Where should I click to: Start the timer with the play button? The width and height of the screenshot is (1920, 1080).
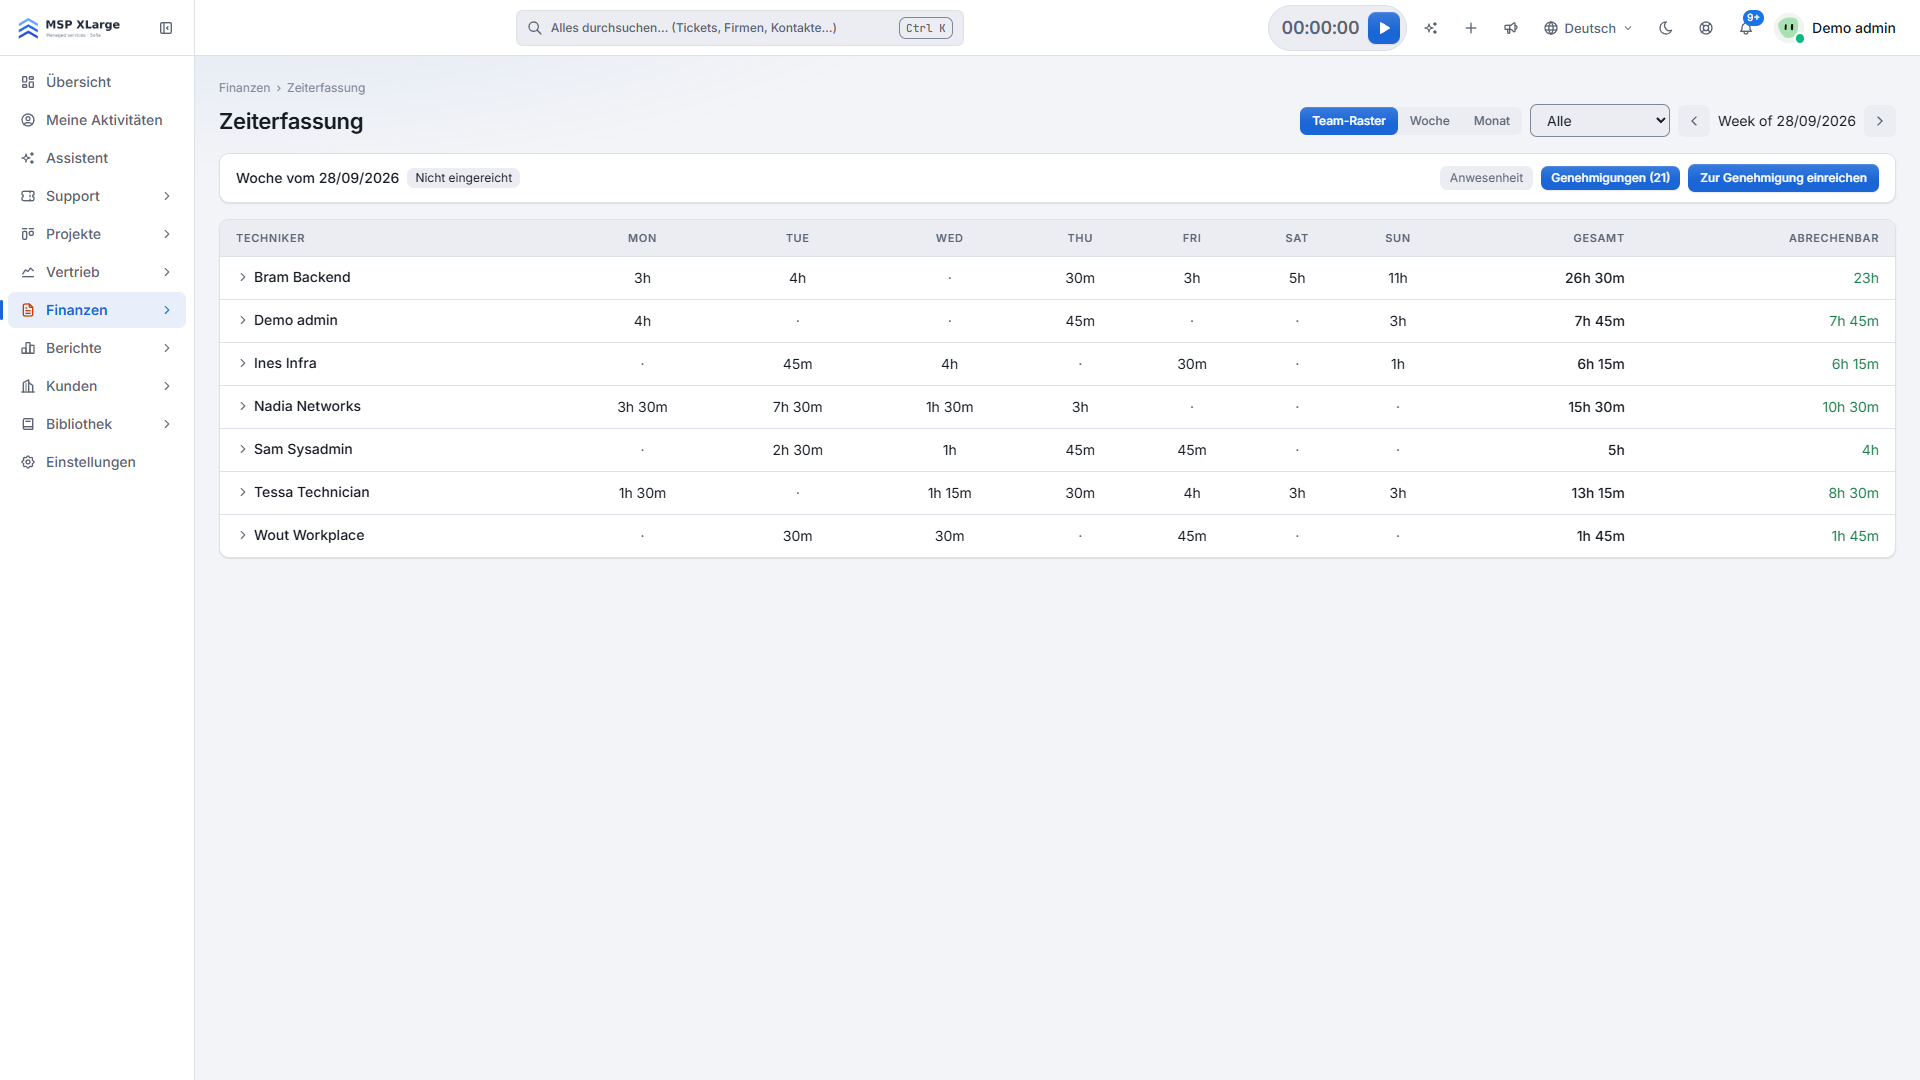pyautogui.click(x=1384, y=28)
